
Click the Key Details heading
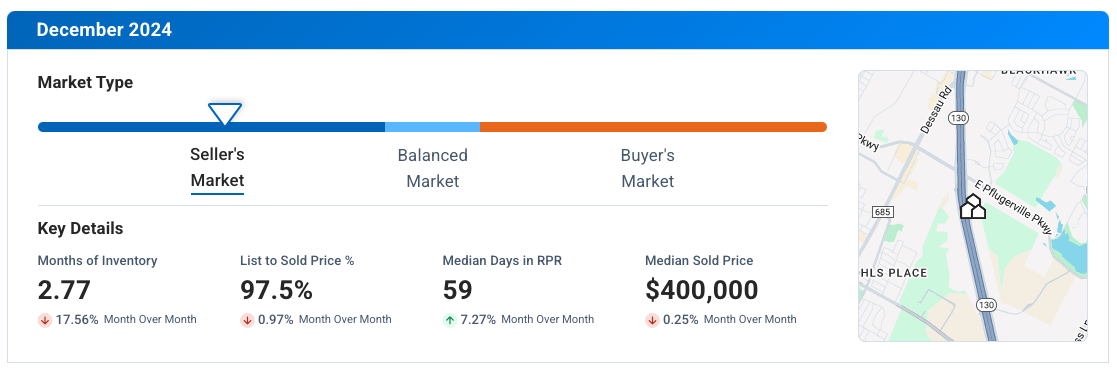pyautogui.click(x=80, y=229)
